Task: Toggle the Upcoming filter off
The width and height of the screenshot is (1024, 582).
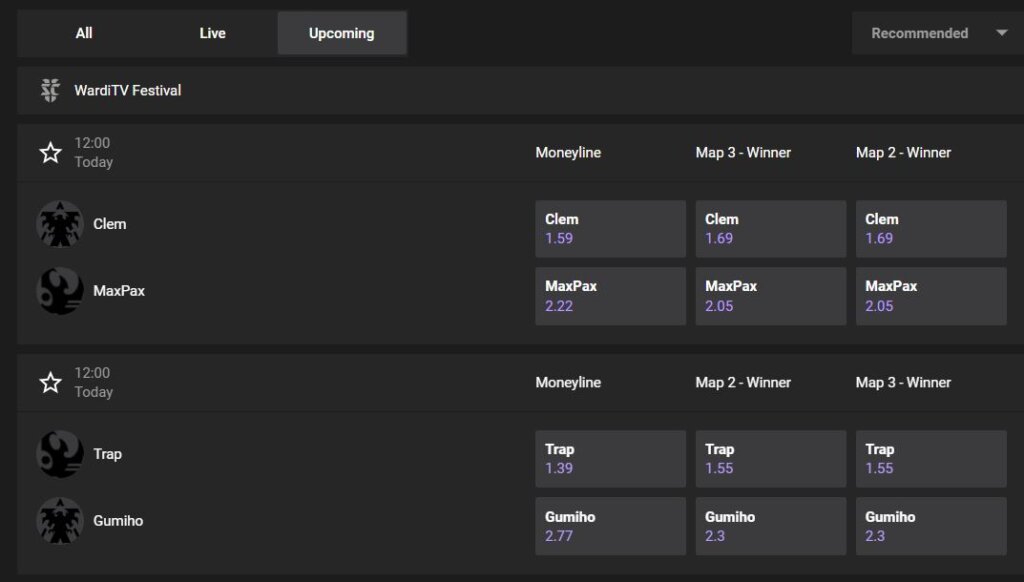Action: 341,33
